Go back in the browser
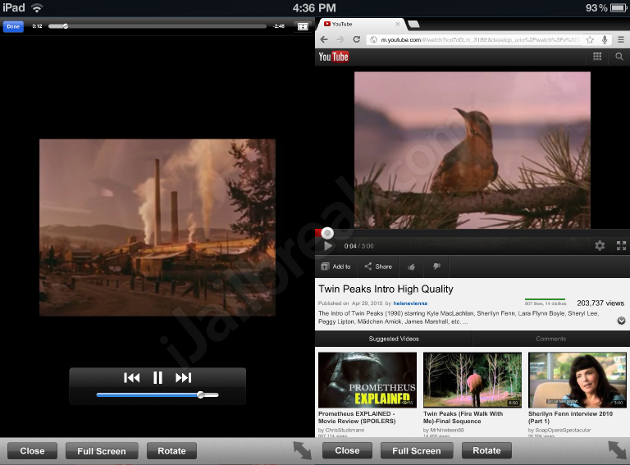Viewport: 630px width, 465px height. pos(324,39)
